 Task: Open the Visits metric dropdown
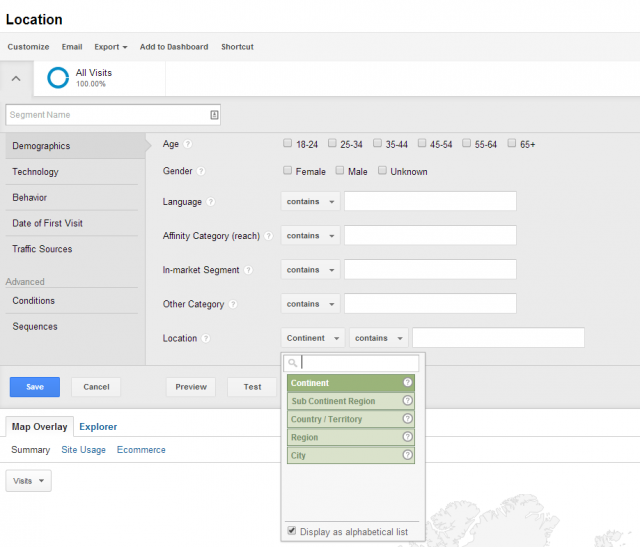pyautogui.click(x=28, y=480)
